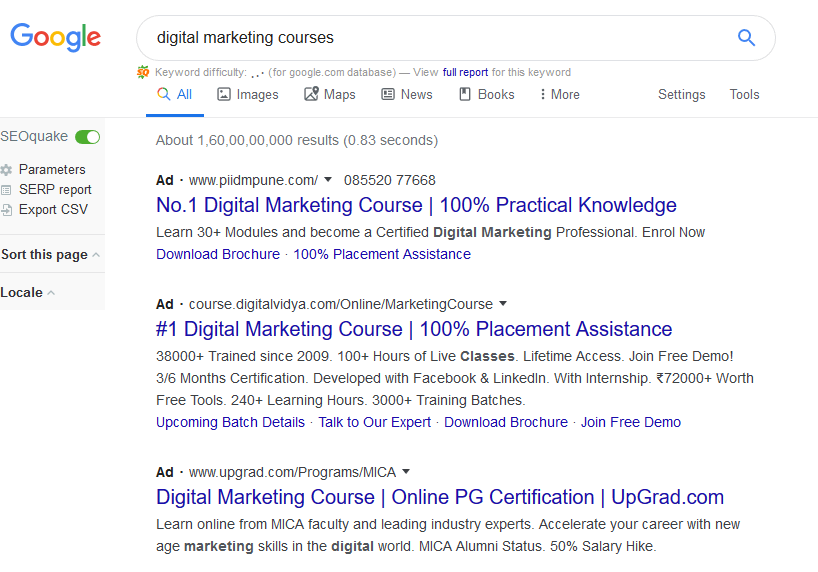Image resolution: width=818 pixels, height=572 pixels.
Task: Click the SEOquake keyword difficulty icon
Action: pos(143,72)
